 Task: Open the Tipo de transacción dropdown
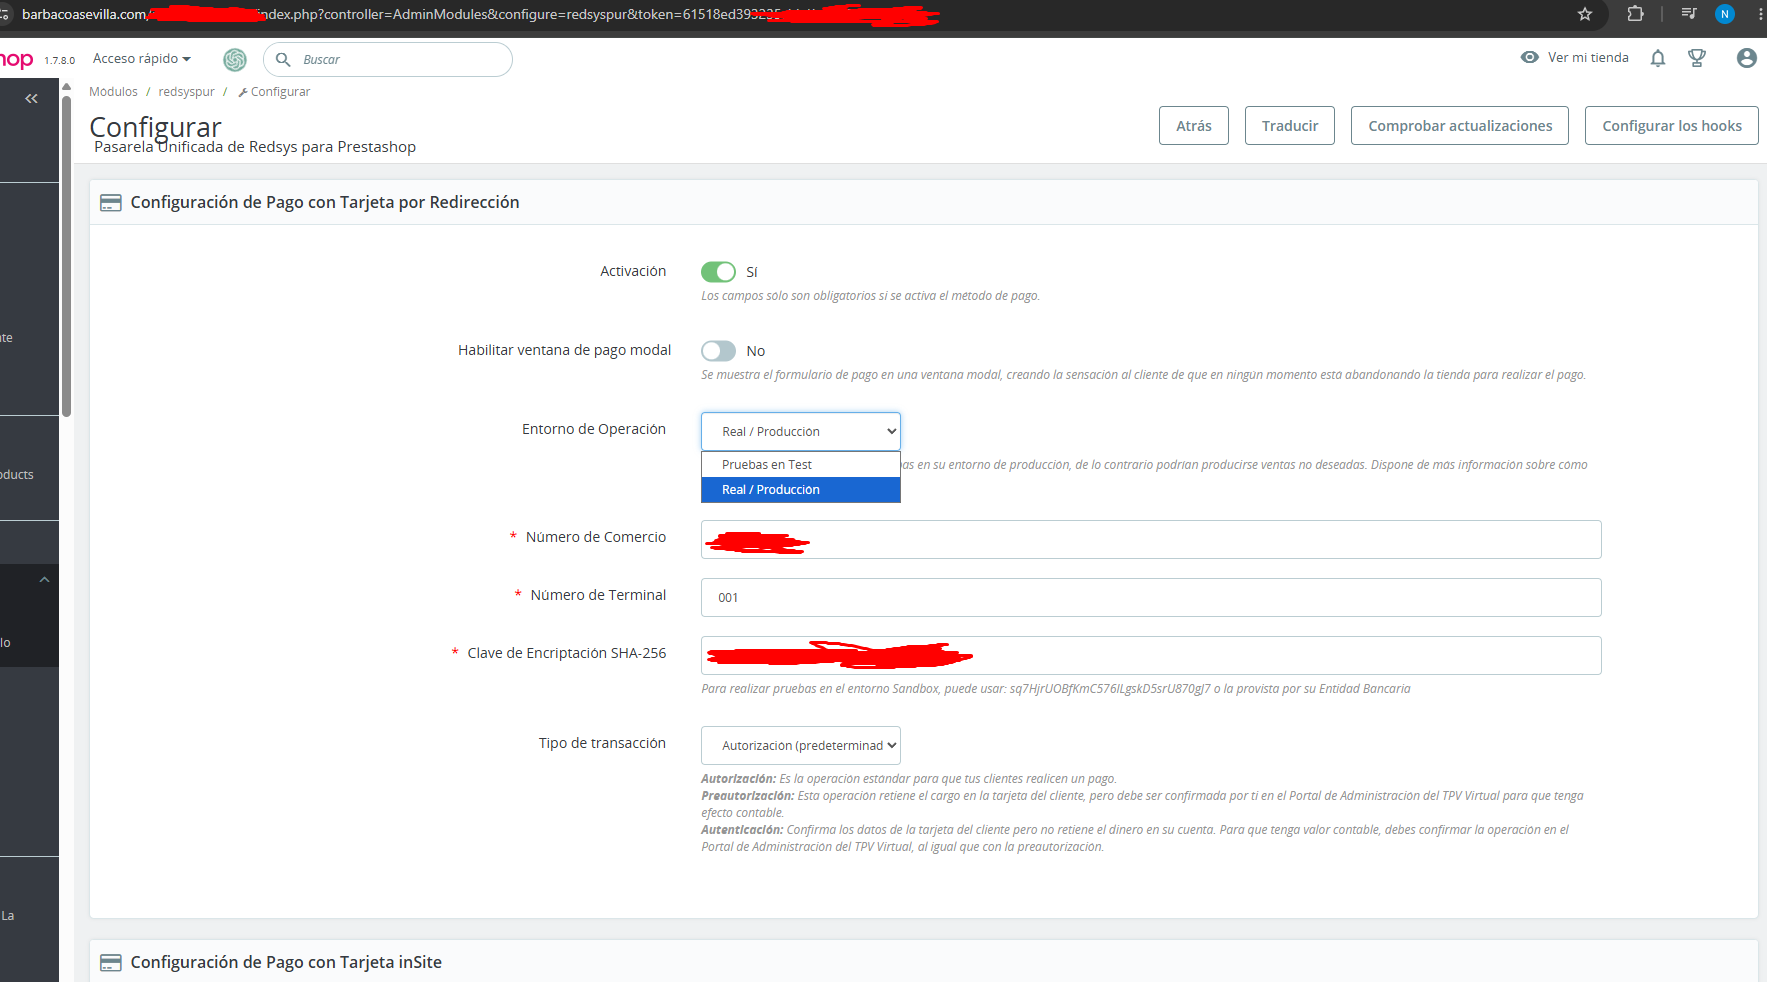tap(801, 746)
